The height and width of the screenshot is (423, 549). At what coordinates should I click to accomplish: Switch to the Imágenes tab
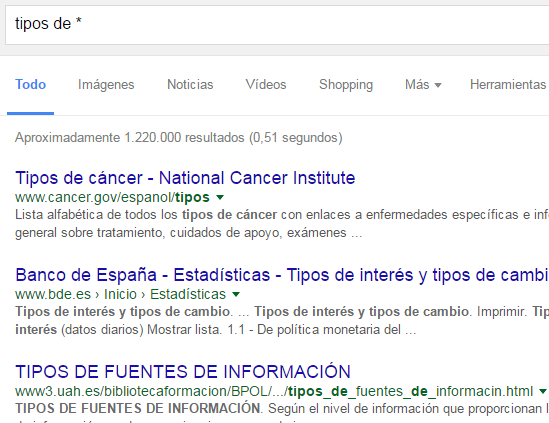(106, 85)
